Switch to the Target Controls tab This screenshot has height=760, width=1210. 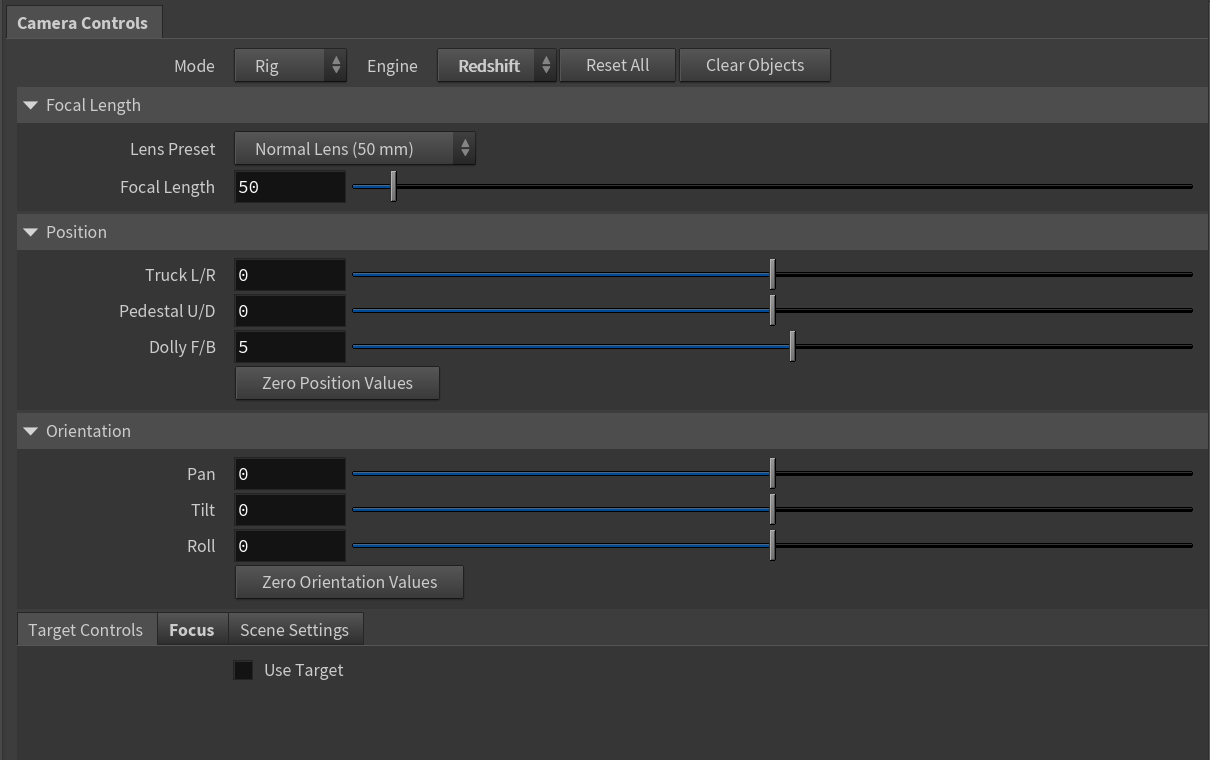pos(86,630)
